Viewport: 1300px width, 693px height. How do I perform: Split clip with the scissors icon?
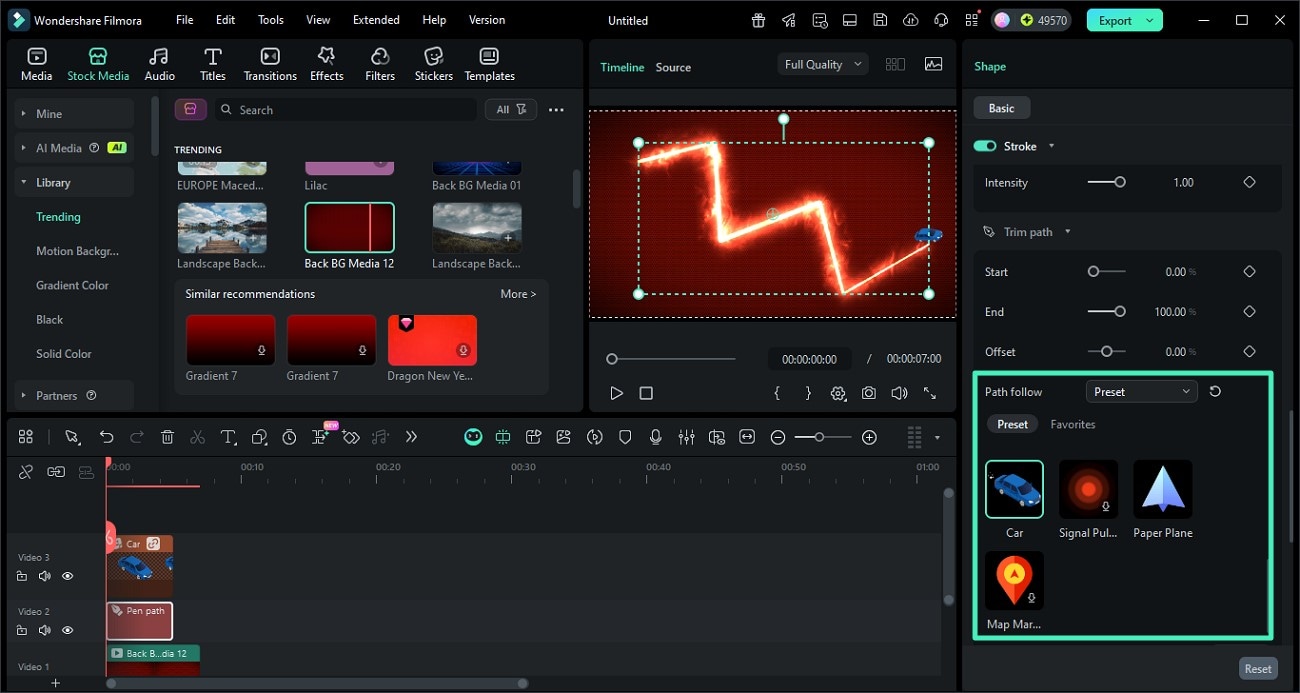(x=197, y=437)
